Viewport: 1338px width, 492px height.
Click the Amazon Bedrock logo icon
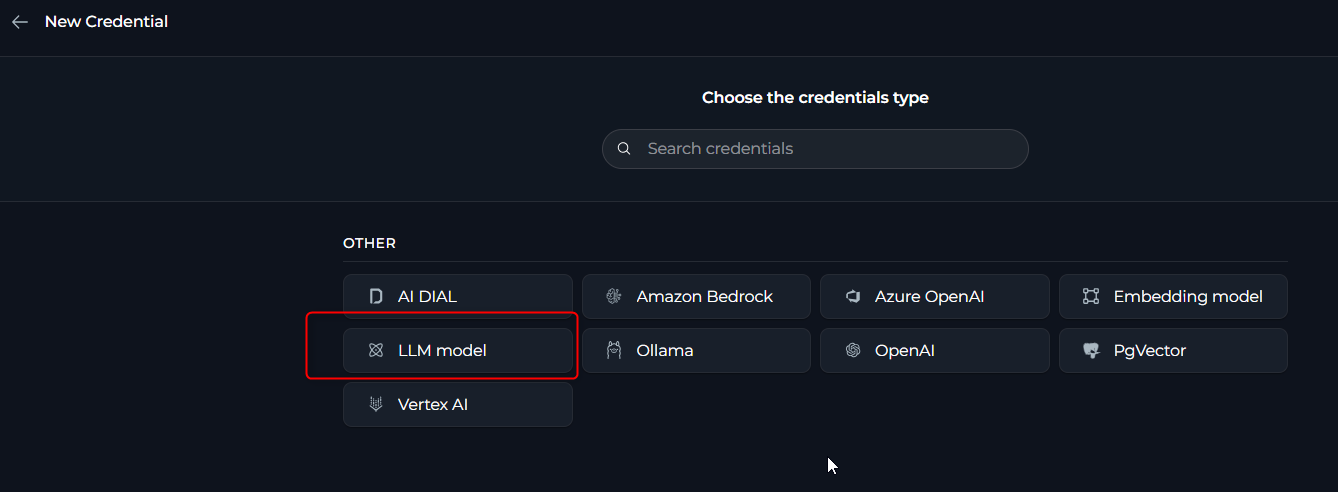614,297
